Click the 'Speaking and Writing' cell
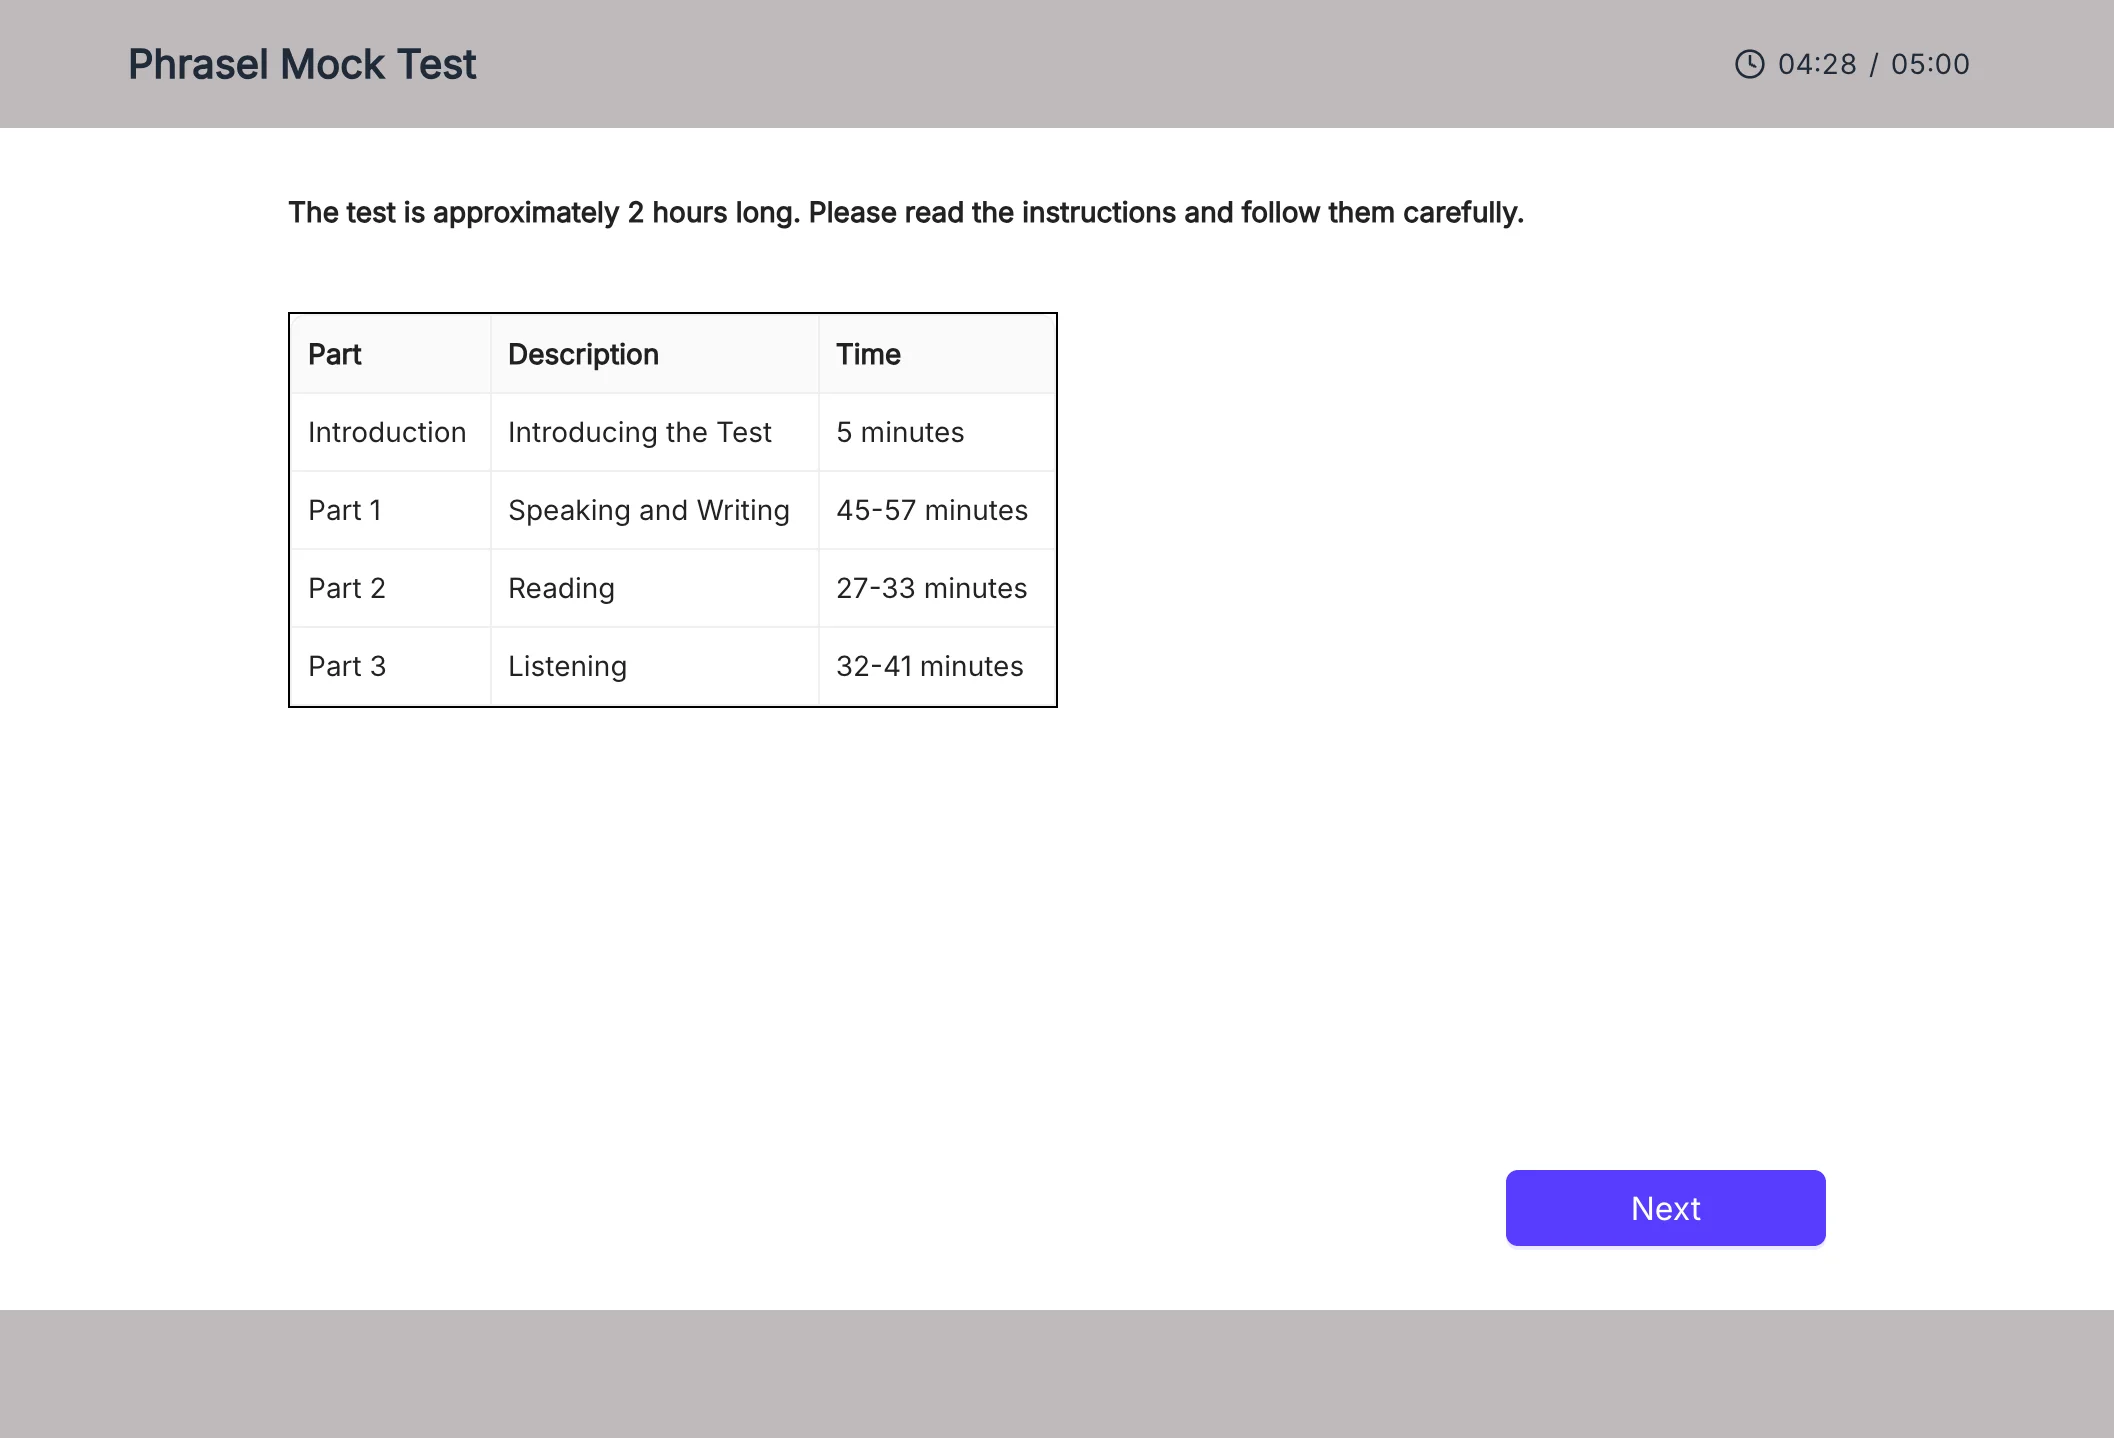This screenshot has width=2114, height=1438. [x=655, y=510]
